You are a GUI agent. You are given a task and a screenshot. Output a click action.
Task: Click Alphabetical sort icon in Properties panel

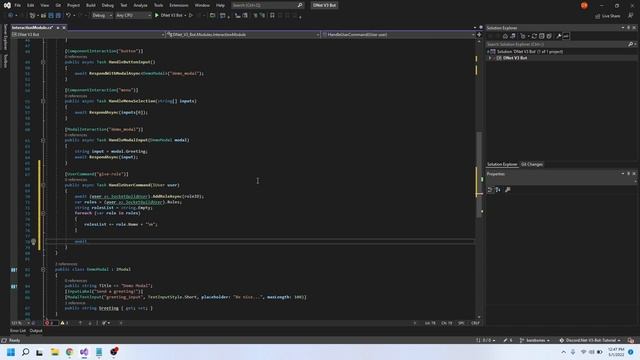click(498, 190)
